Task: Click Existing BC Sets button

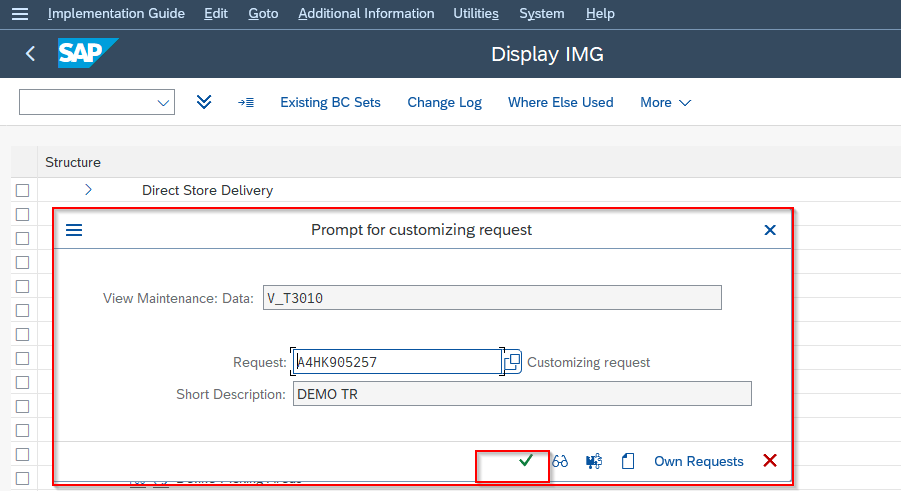Action: (330, 102)
